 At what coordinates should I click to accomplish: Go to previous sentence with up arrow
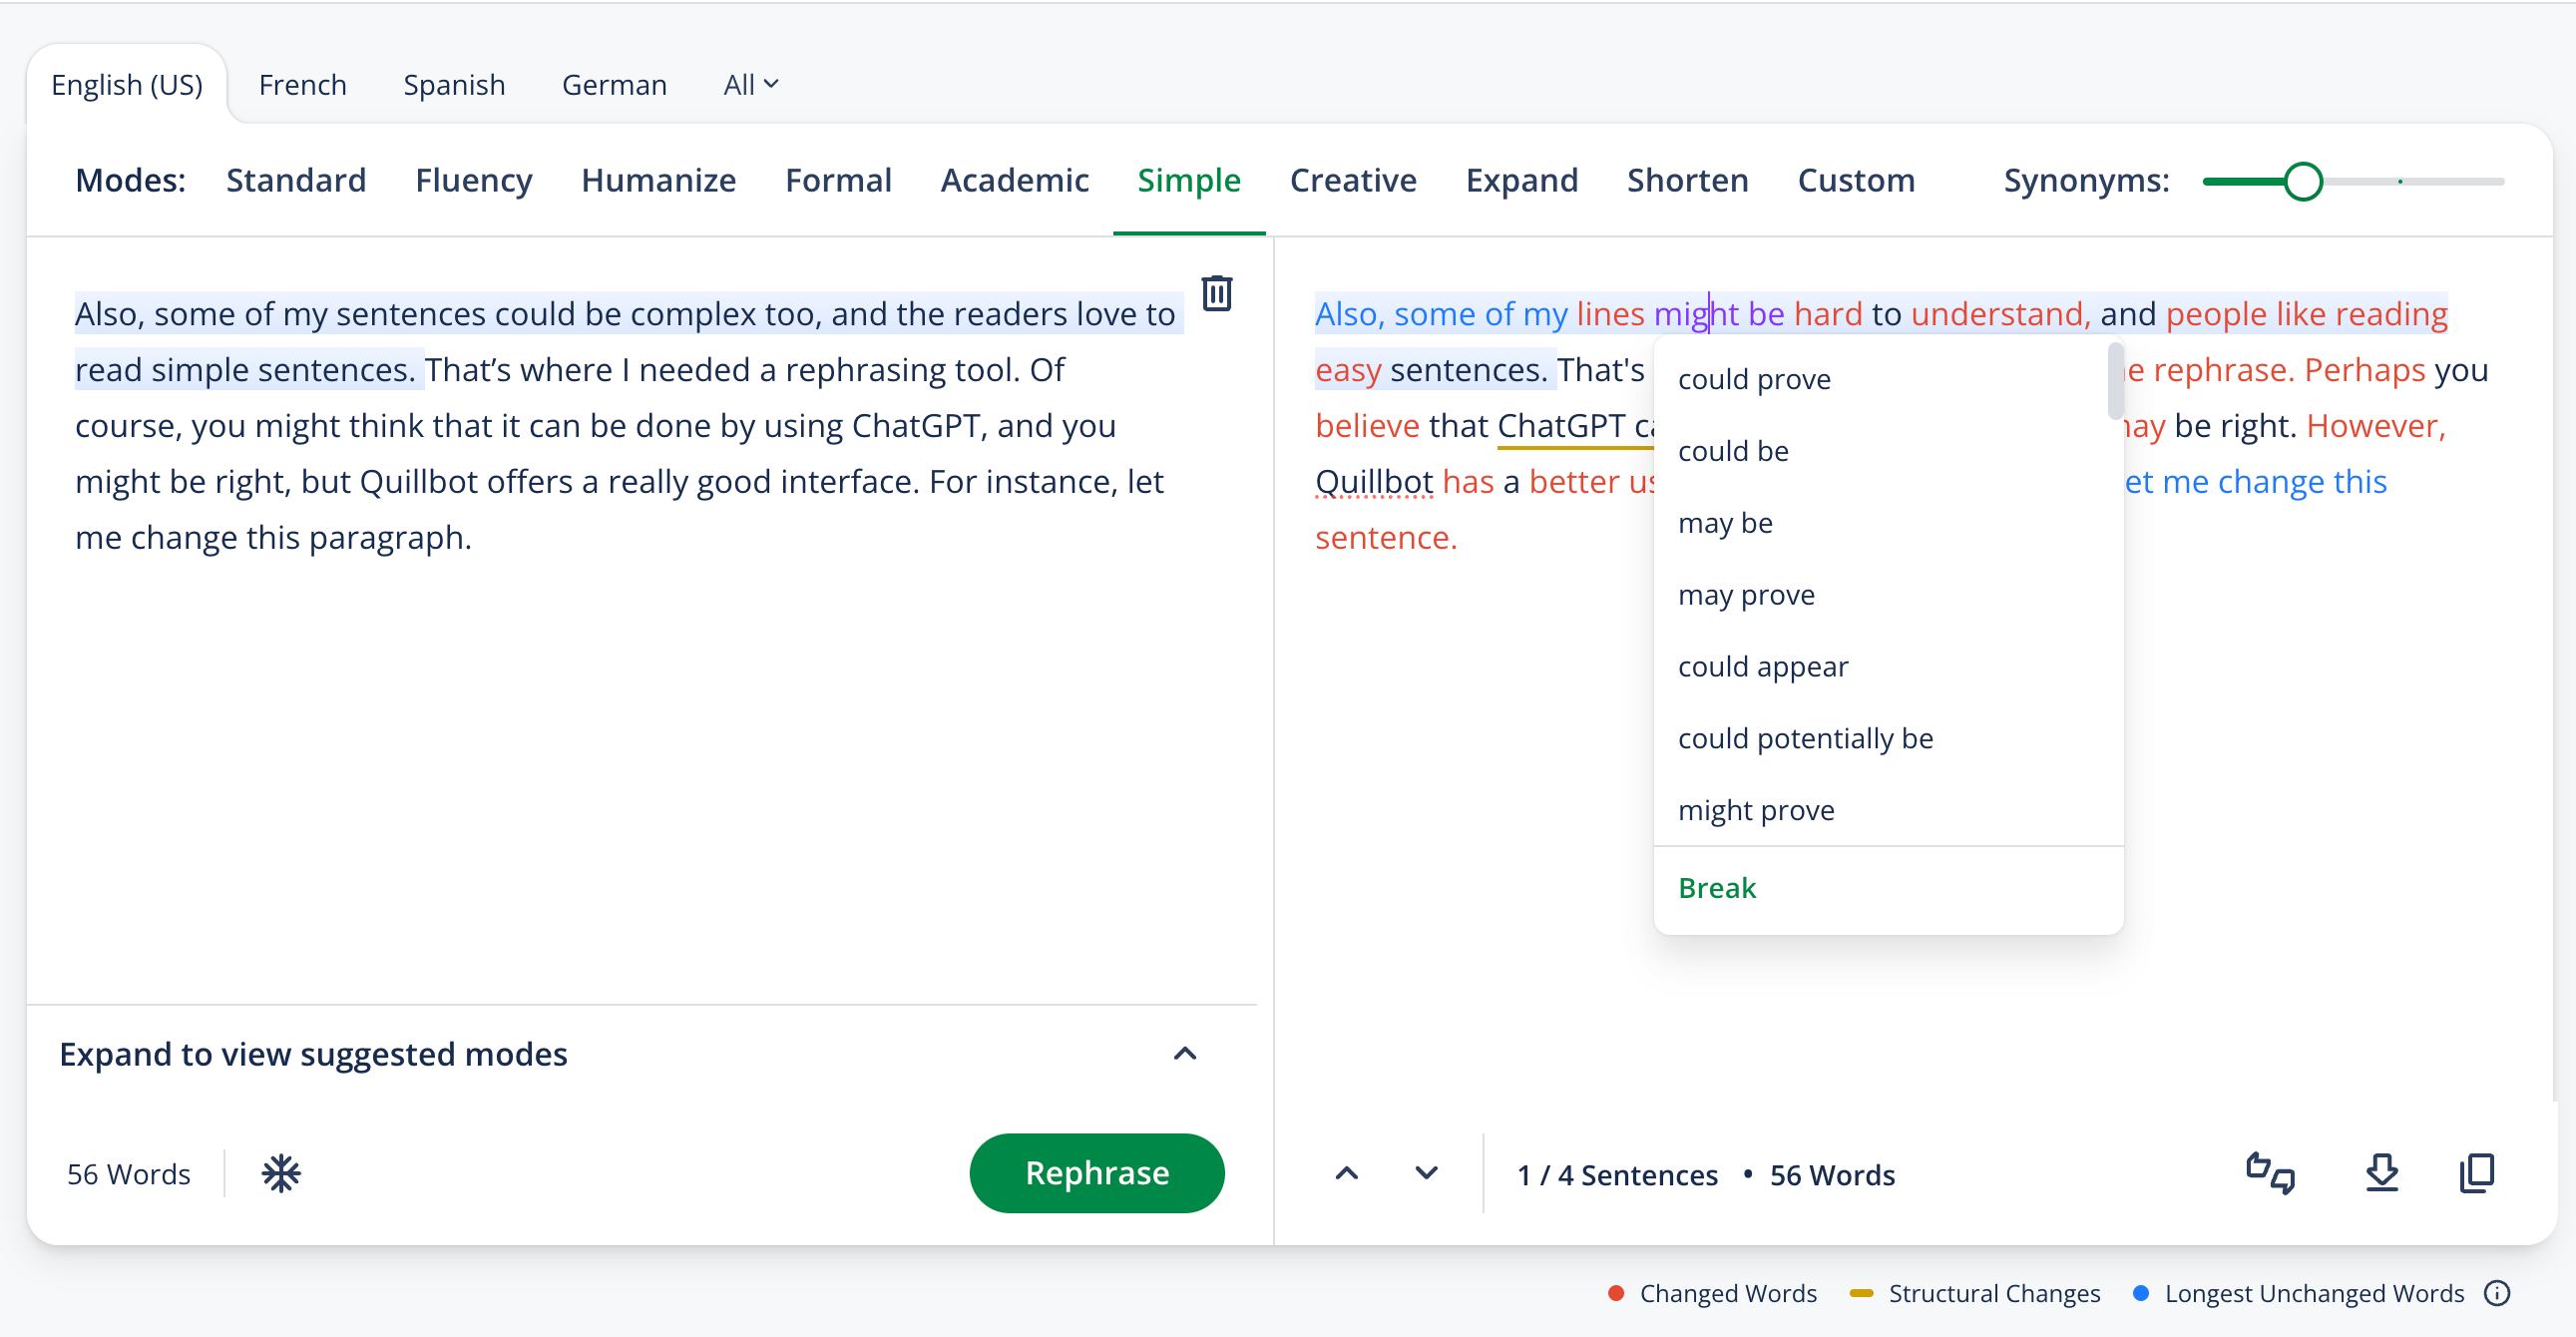[x=1346, y=1173]
